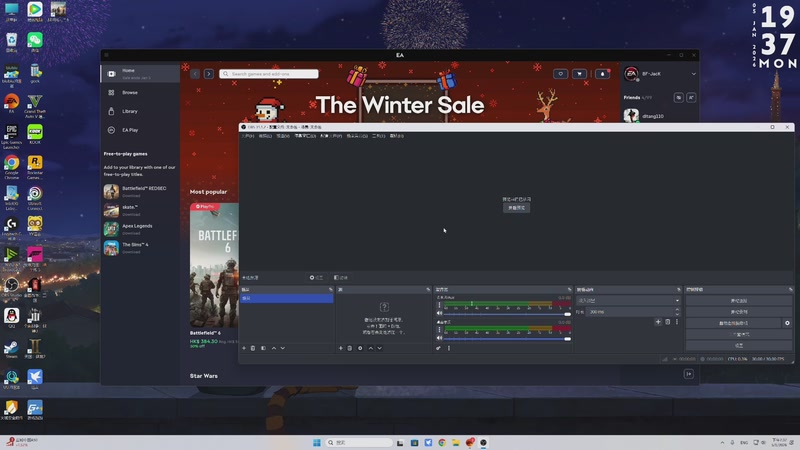Click the Windows Start button on taskbar
Image resolution: width=800 pixels, height=450 pixels.
click(317, 442)
